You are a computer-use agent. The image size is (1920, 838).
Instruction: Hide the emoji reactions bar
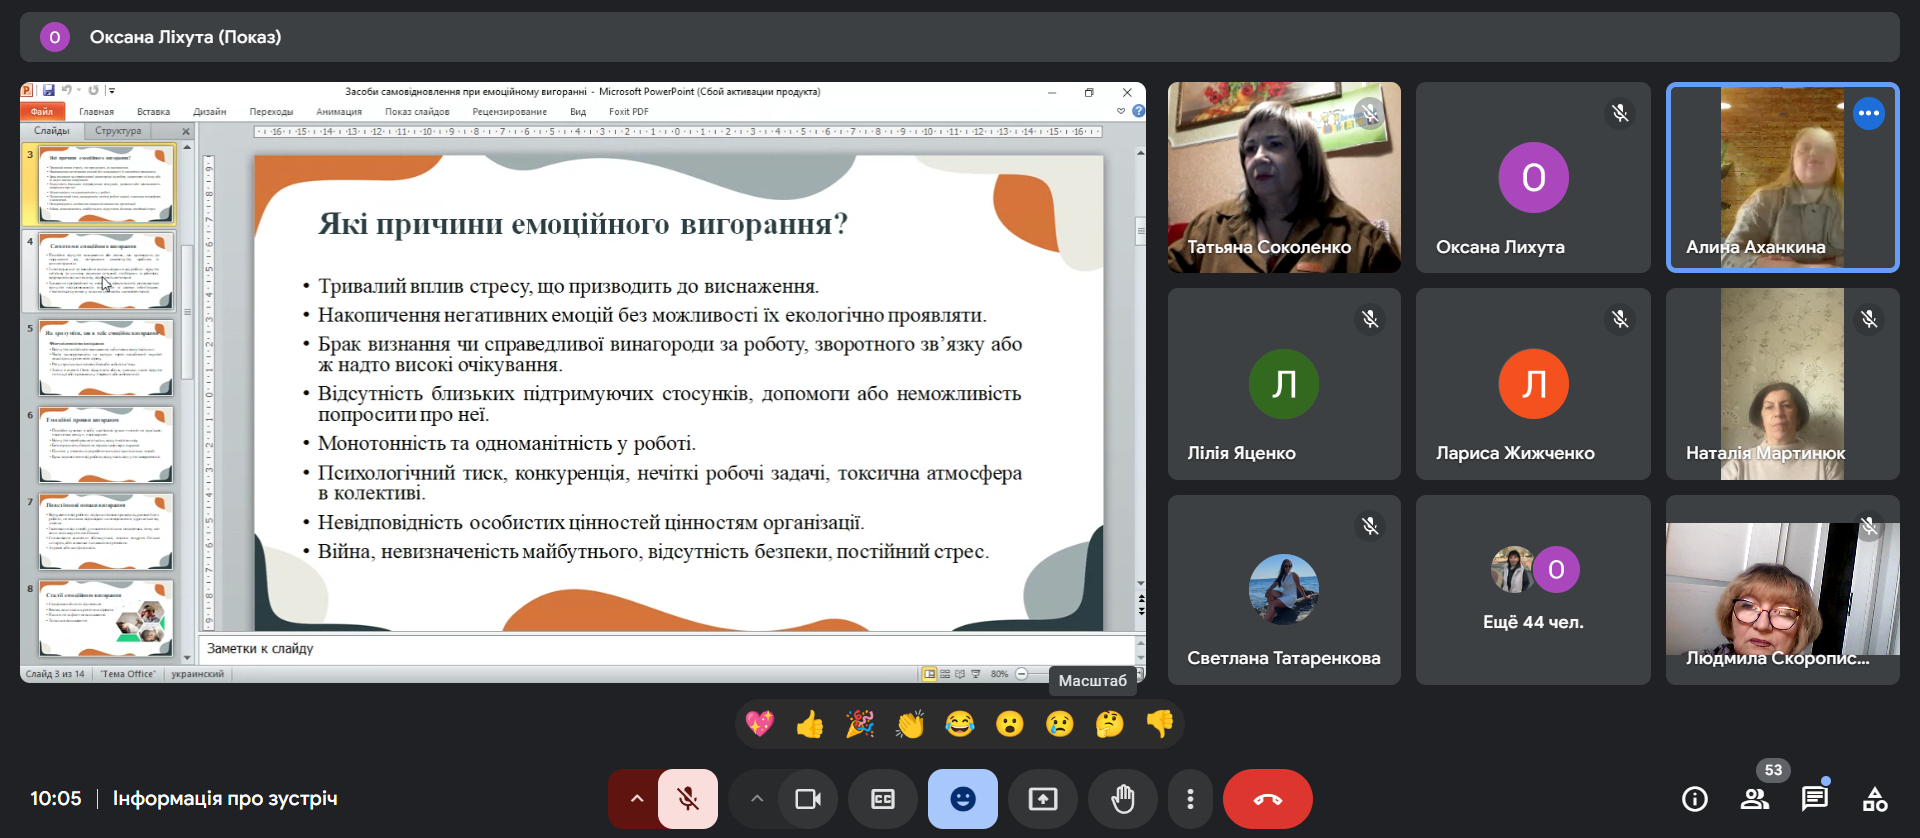click(962, 799)
